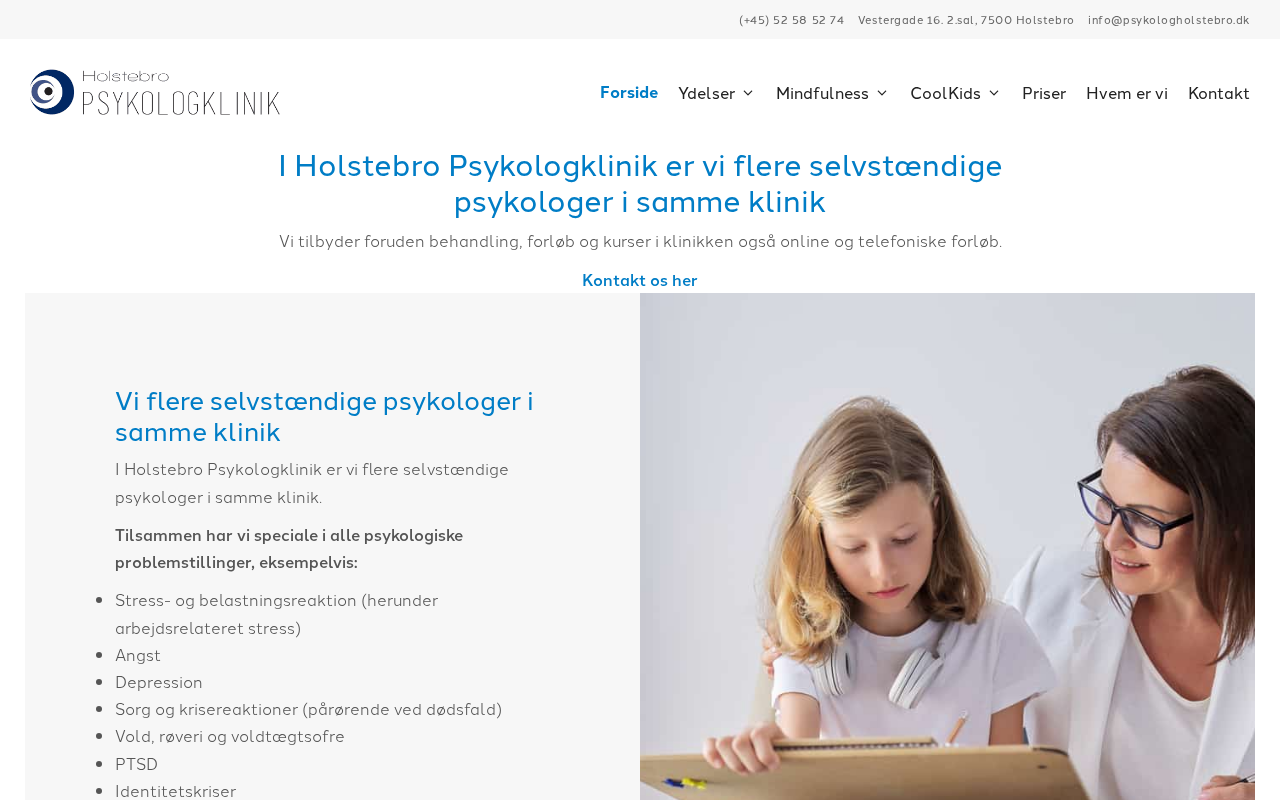
Task: Expand the Ydelser dropdown chevron
Action: pos(748,93)
